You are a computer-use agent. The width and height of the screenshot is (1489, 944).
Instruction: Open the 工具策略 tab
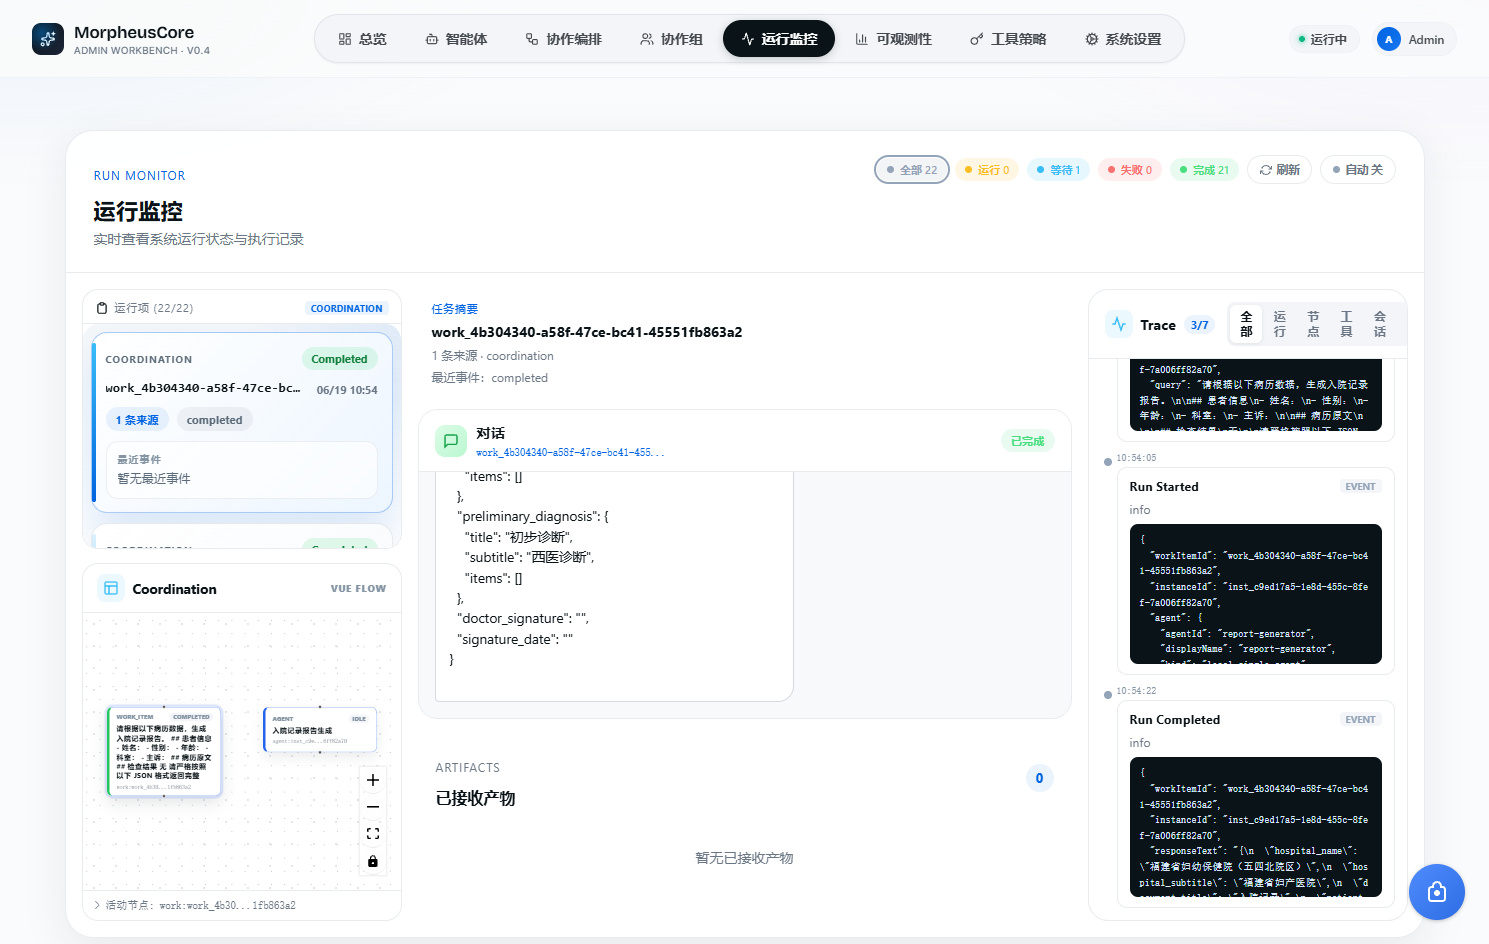[x=1008, y=39]
